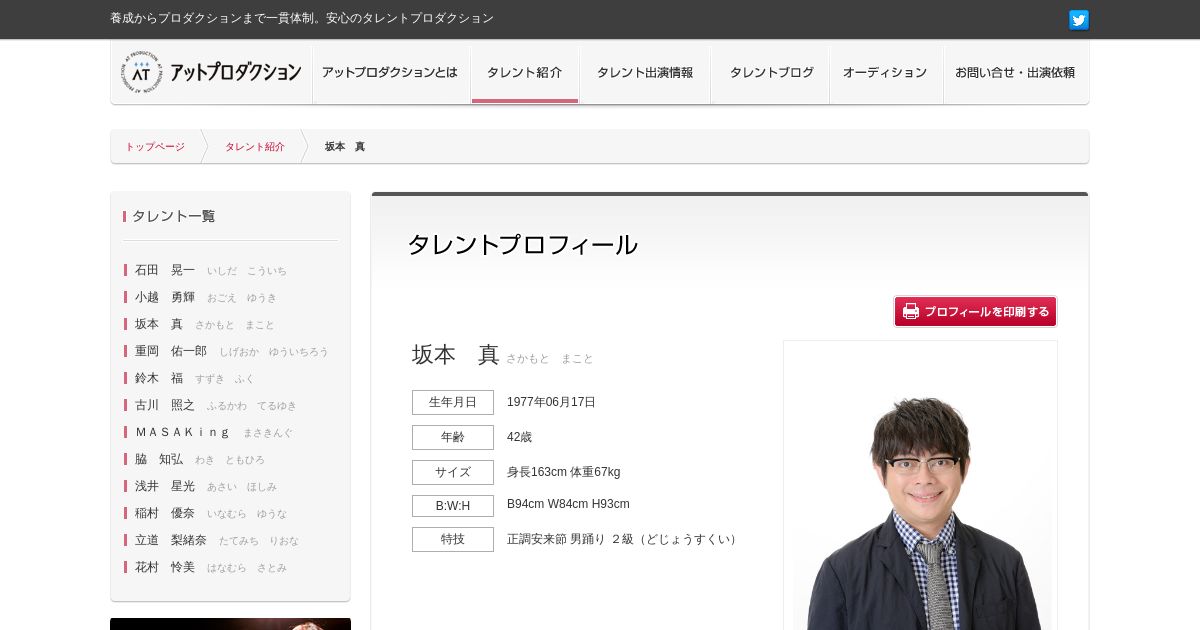1200x630 pixels.
Task: Click the 年齢 label box
Action: click(x=453, y=437)
